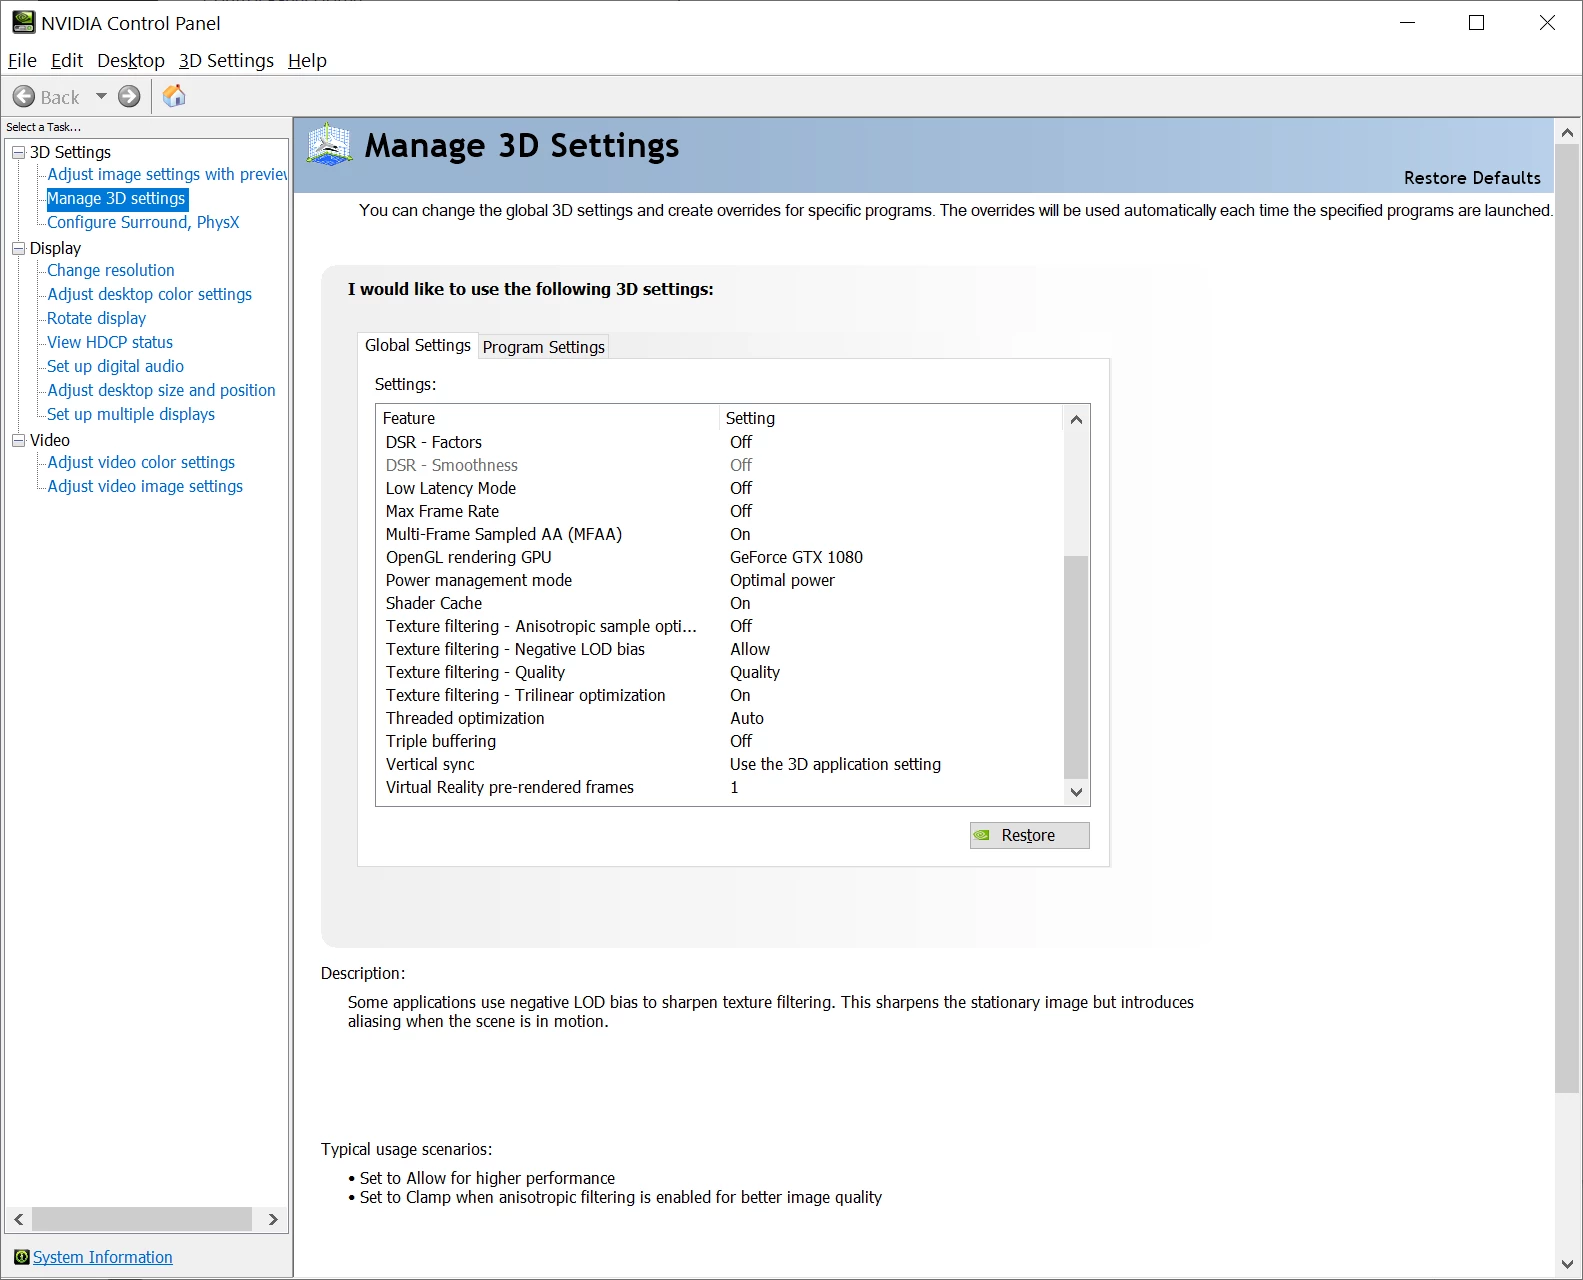Collapse the 3D Settings tree node

click(18, 152)
